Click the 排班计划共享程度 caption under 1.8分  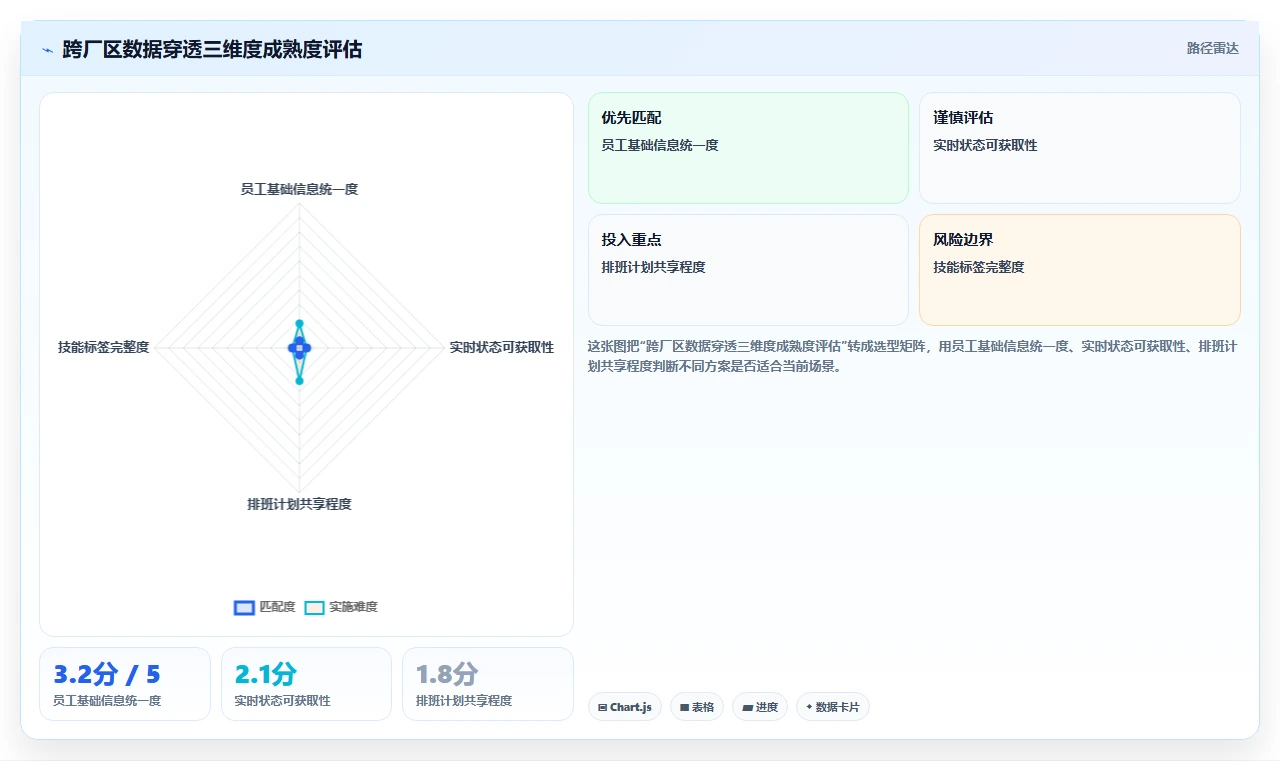click(x=464, y=701)
